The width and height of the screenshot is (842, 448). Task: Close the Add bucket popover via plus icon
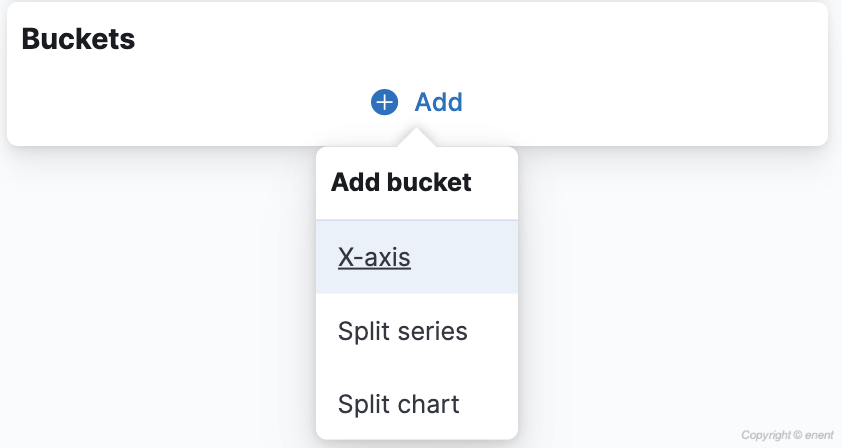pyautogui.click(x=384, y=102)
